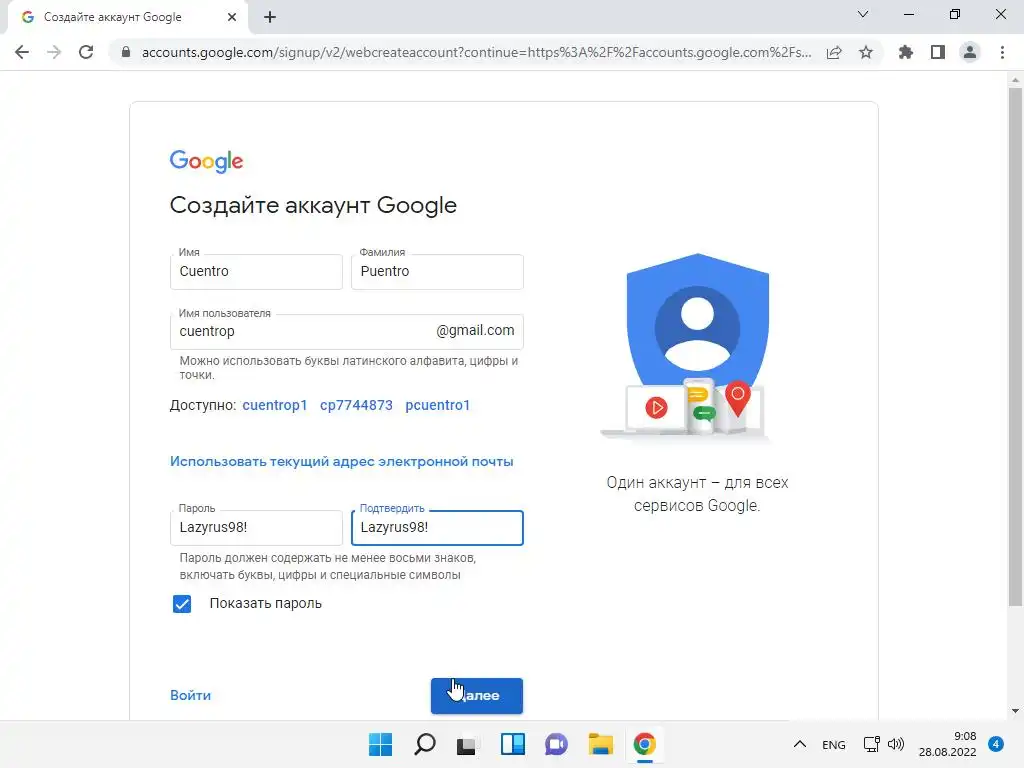Click the blue 'Далее' button
This screenshot has height=768, width=1024.
[x=477, y=696]
